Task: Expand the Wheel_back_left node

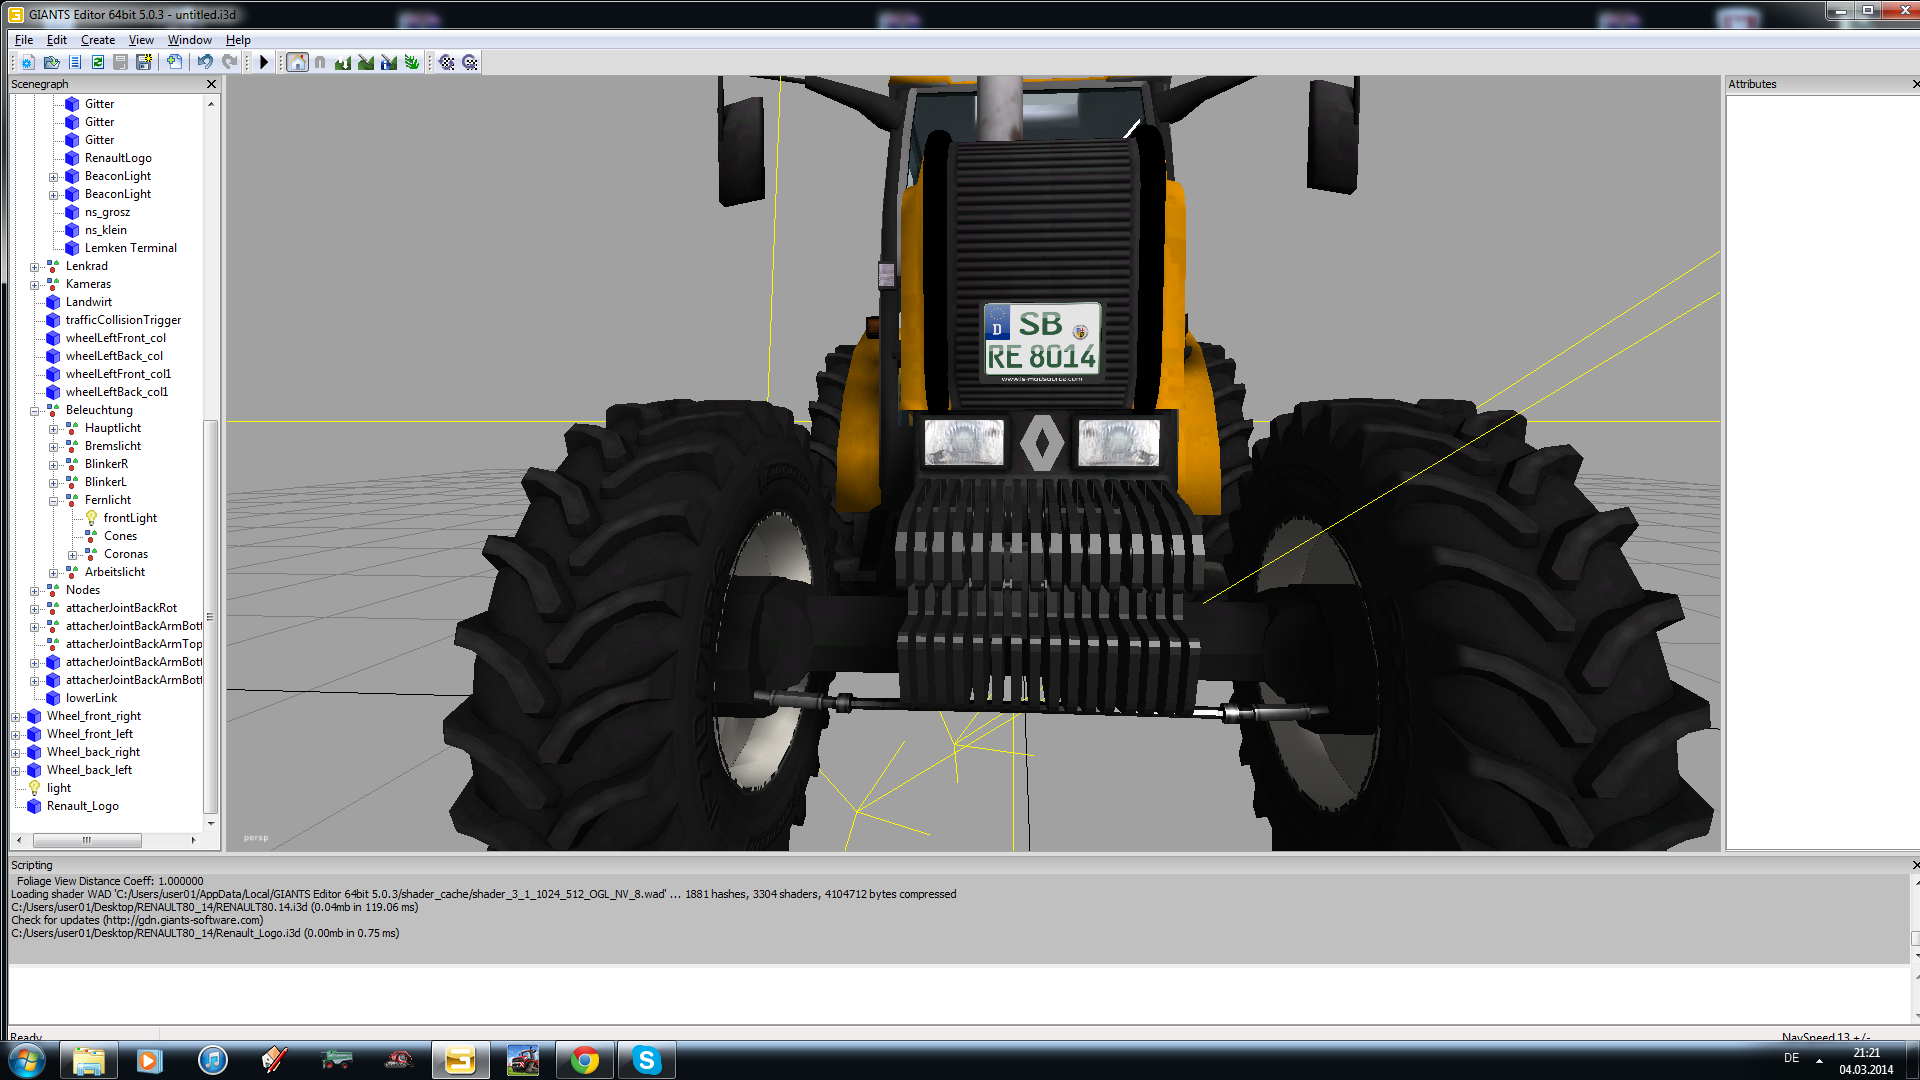Action: pos(16,771)
